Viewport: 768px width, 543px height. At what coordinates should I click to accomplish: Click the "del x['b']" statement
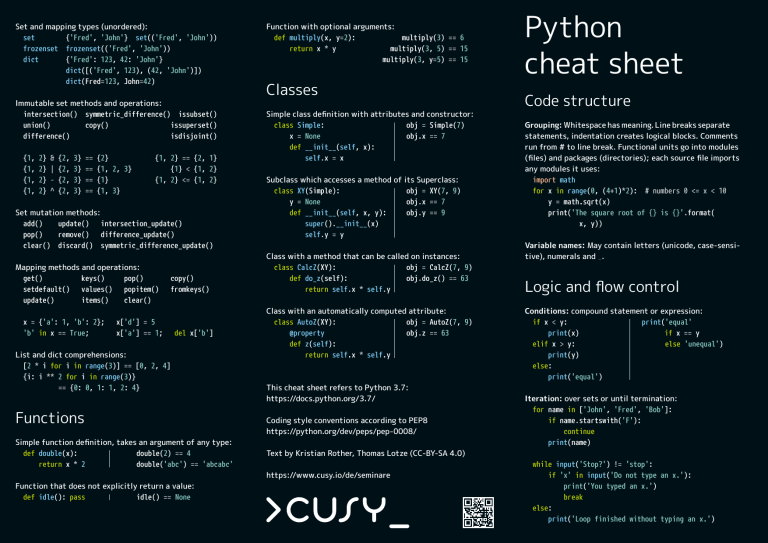[193, 333]
